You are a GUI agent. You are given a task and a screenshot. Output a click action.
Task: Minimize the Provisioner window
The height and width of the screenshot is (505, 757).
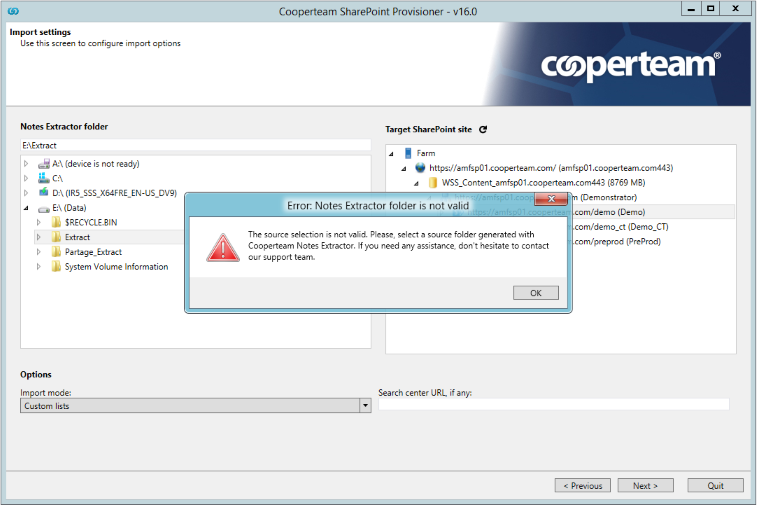coord(691,8)
